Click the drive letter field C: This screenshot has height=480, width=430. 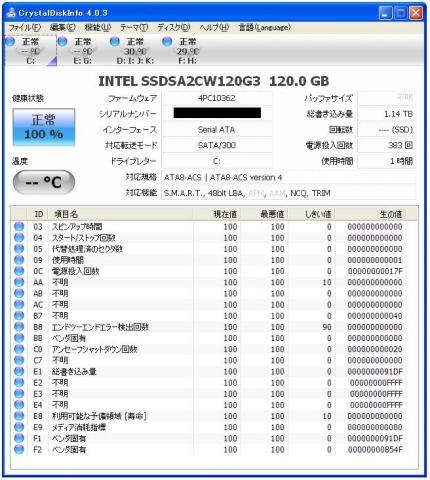(217, 161)
